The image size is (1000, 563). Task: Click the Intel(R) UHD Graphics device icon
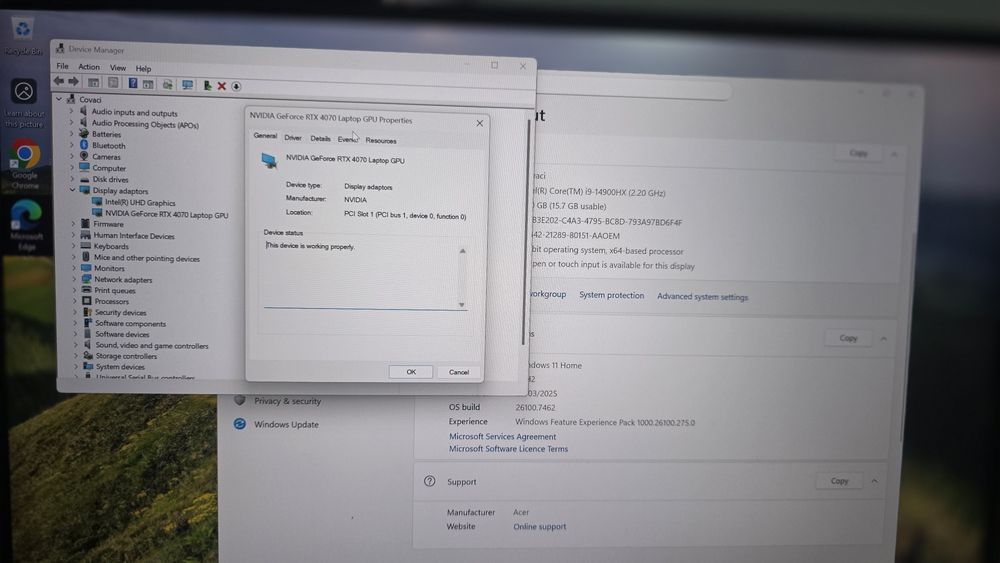pyautogui.click(x=97, y=201)
